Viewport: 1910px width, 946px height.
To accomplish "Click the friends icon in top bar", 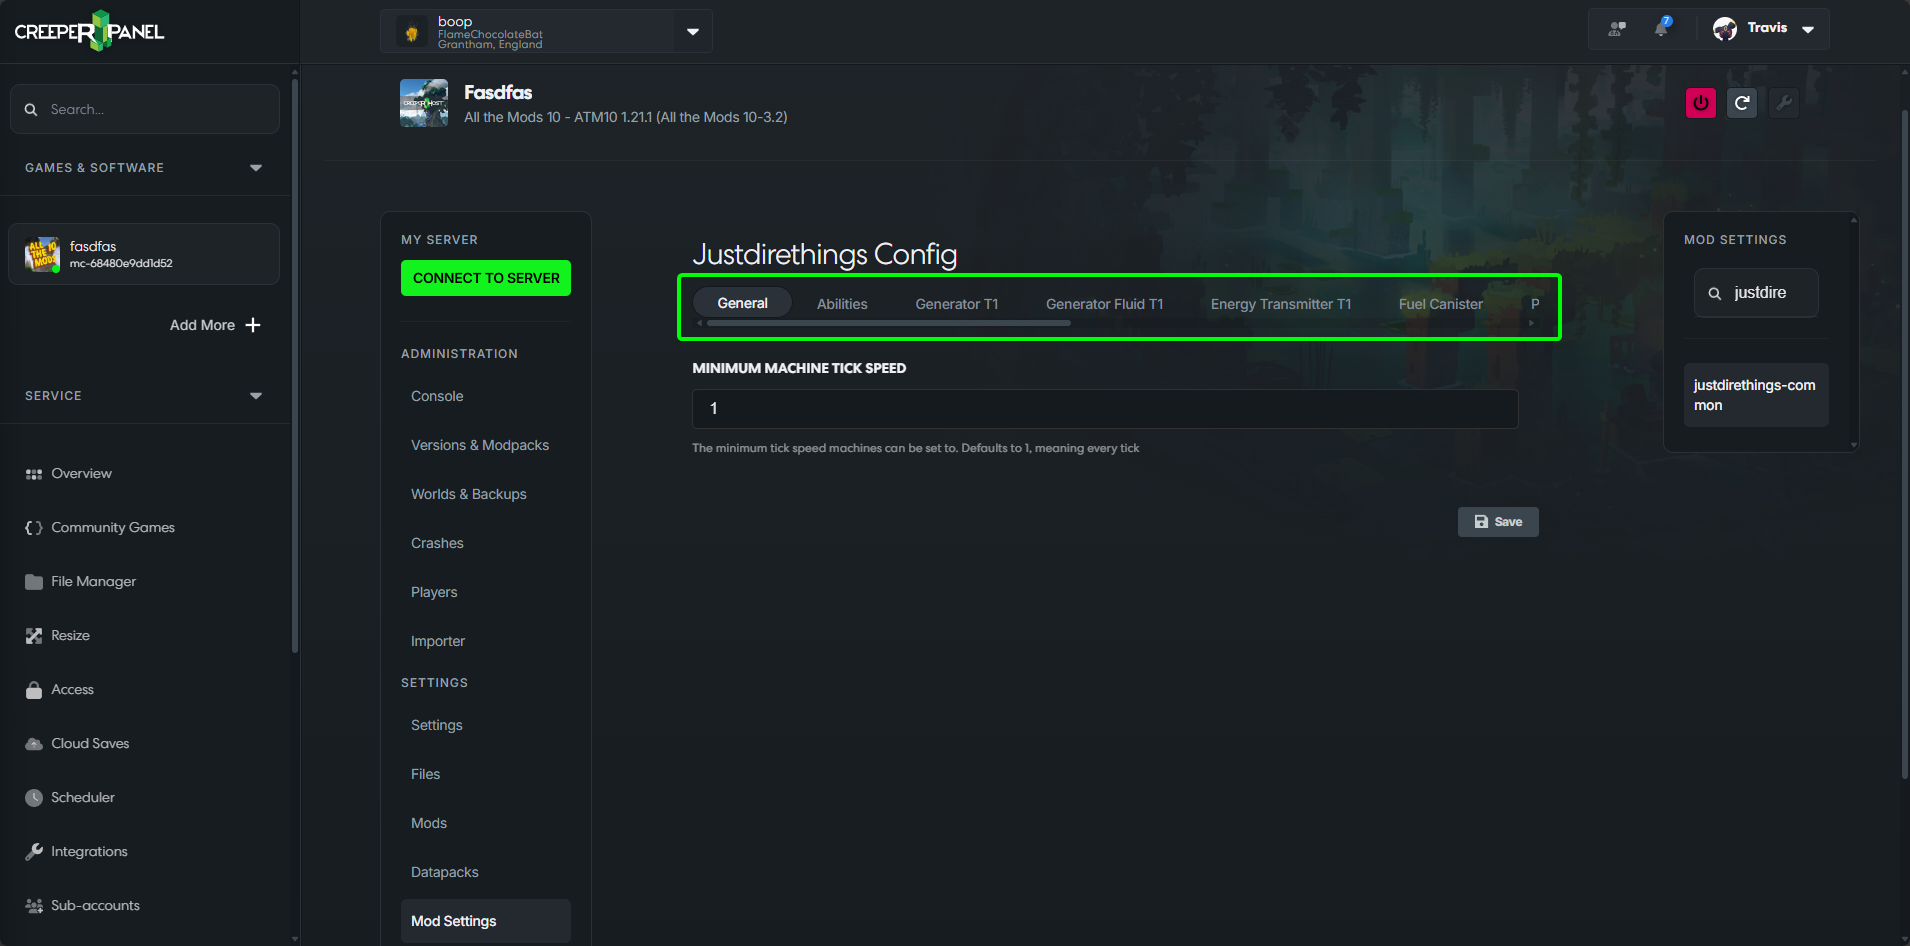I will pos(1617,29).
